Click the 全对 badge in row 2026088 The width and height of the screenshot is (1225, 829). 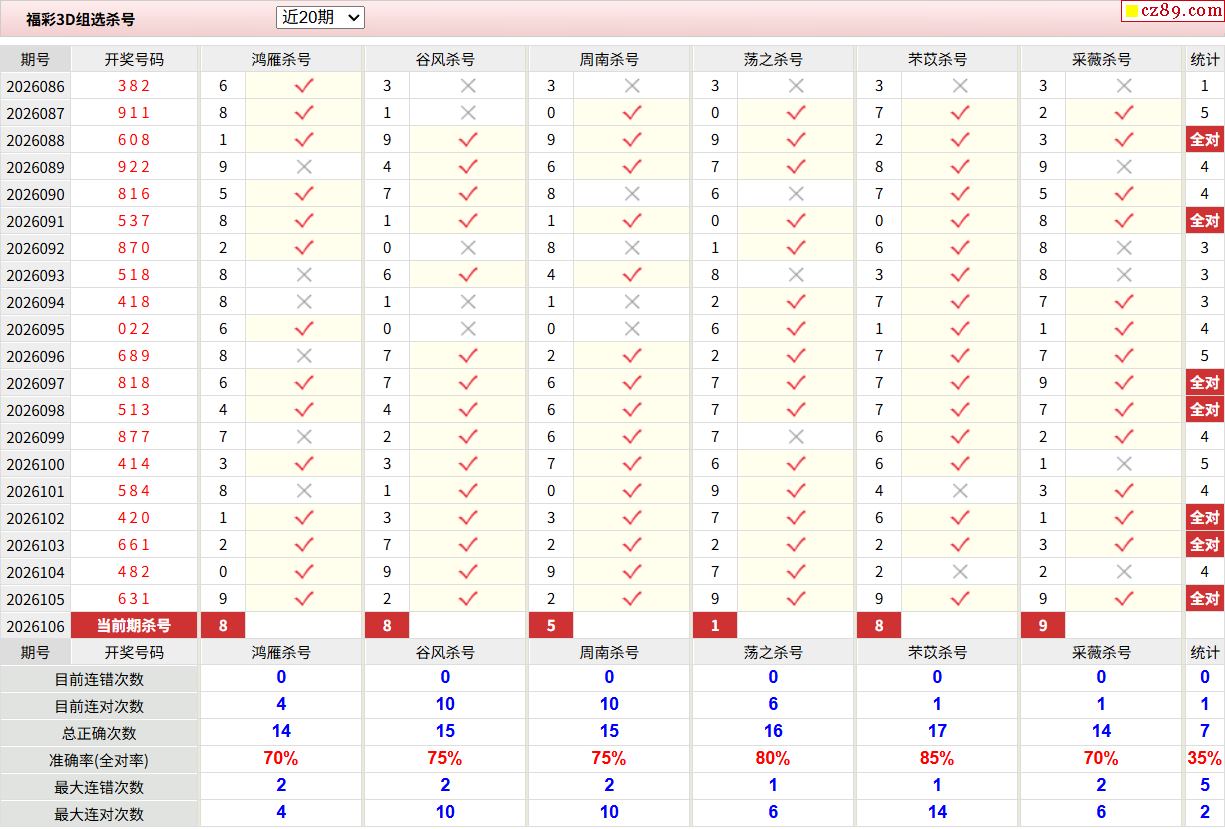pyautogui.click(x=1204, y=140)
